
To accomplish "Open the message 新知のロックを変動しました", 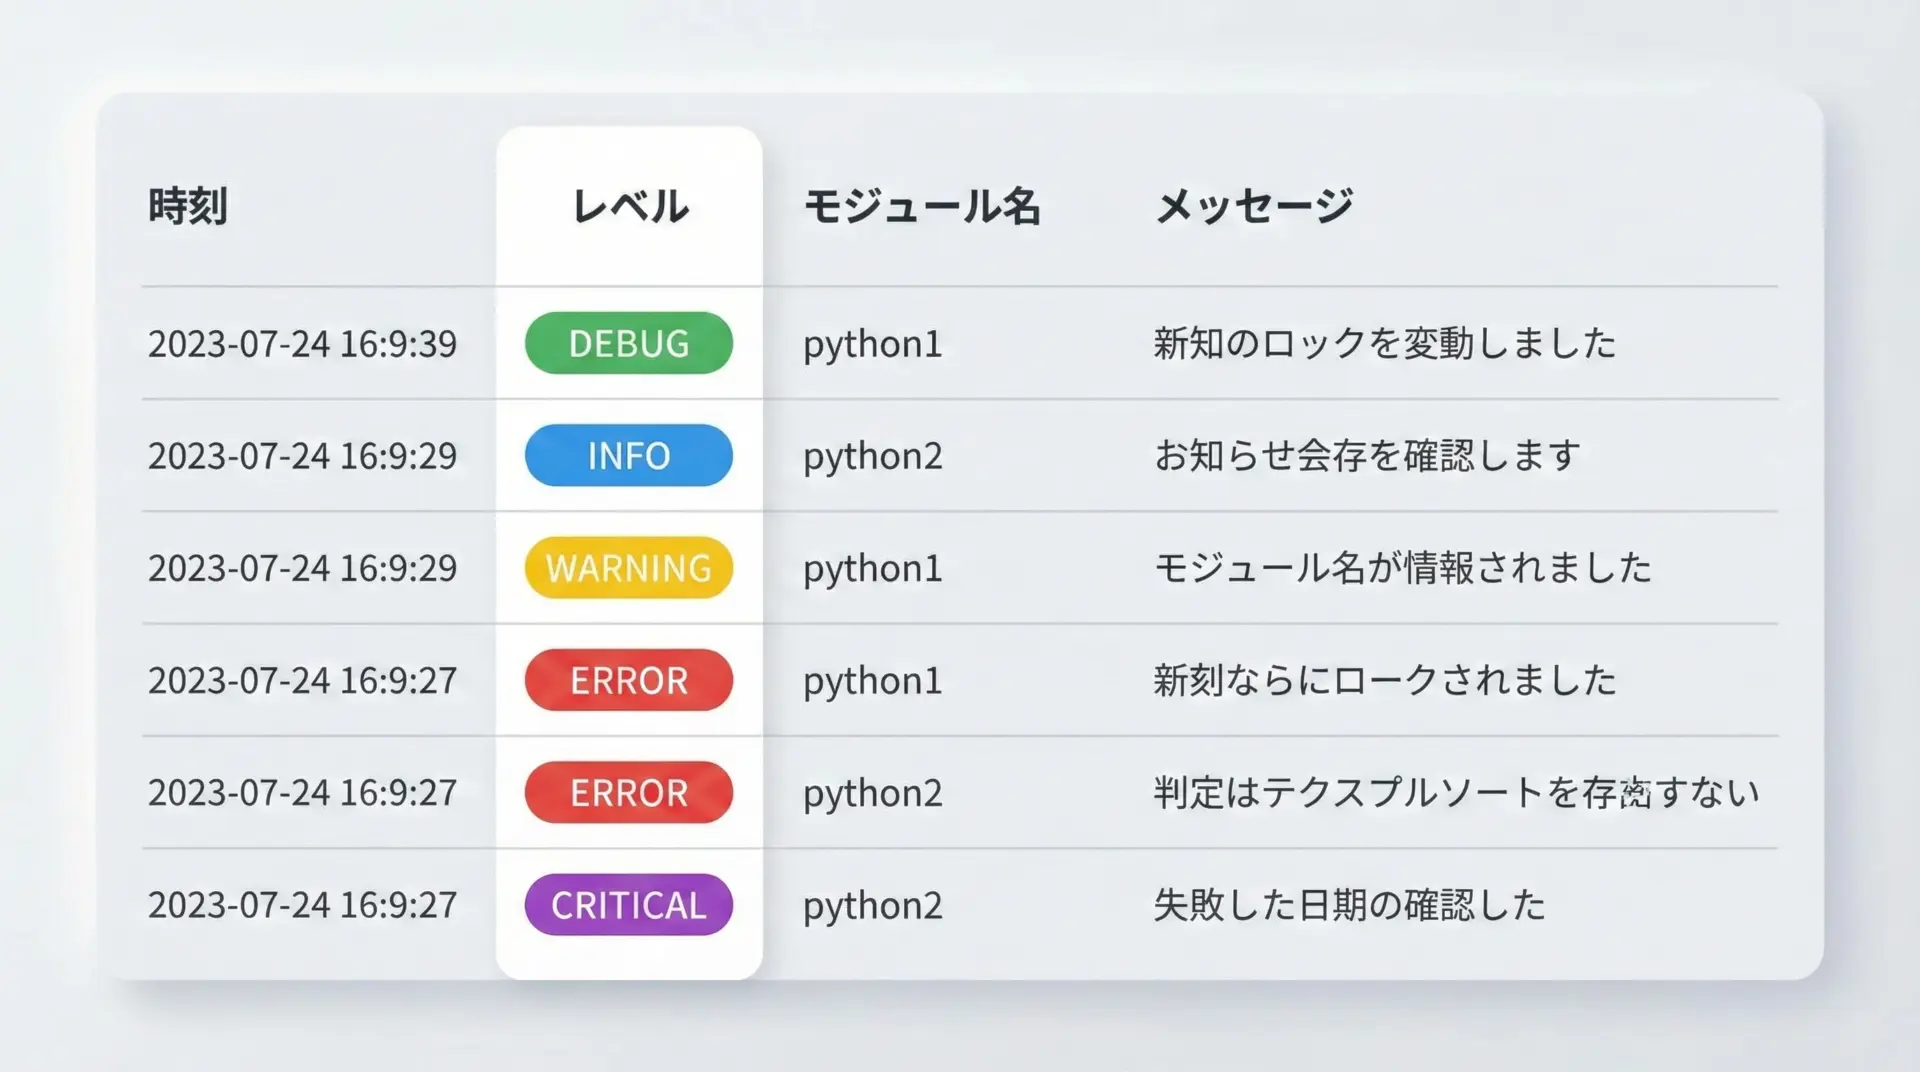I will pos(1384,343).
